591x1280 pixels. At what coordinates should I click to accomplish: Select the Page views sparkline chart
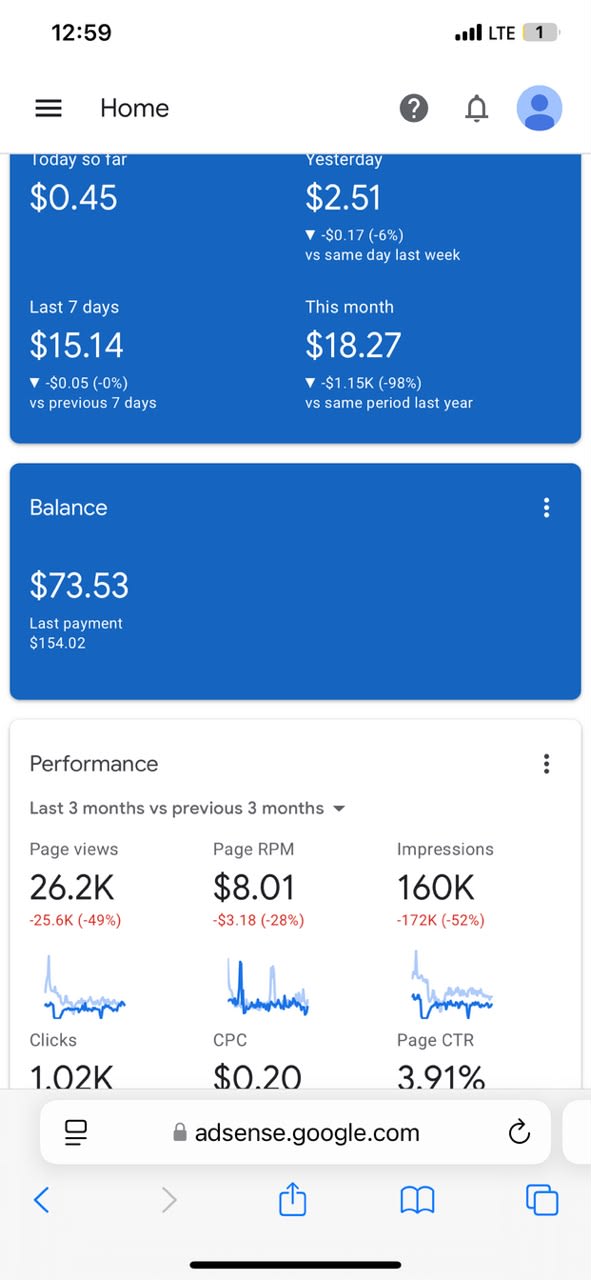[x=84, y=986]
